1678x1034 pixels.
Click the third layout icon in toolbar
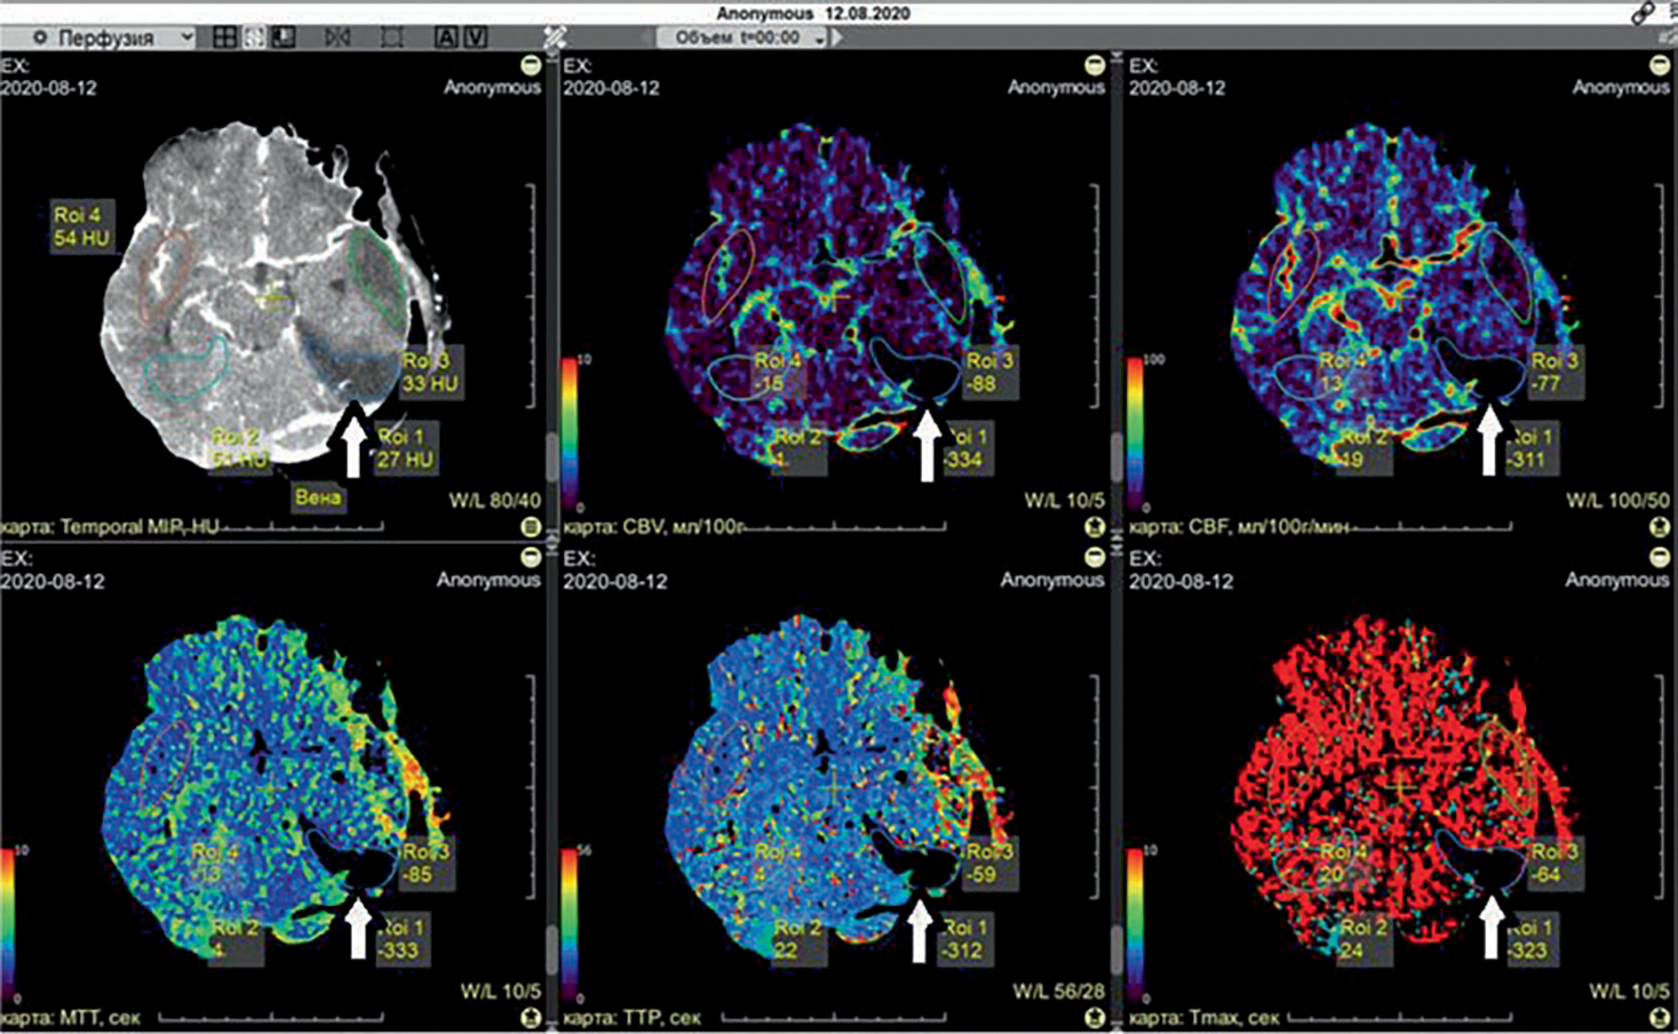point(284,37)
